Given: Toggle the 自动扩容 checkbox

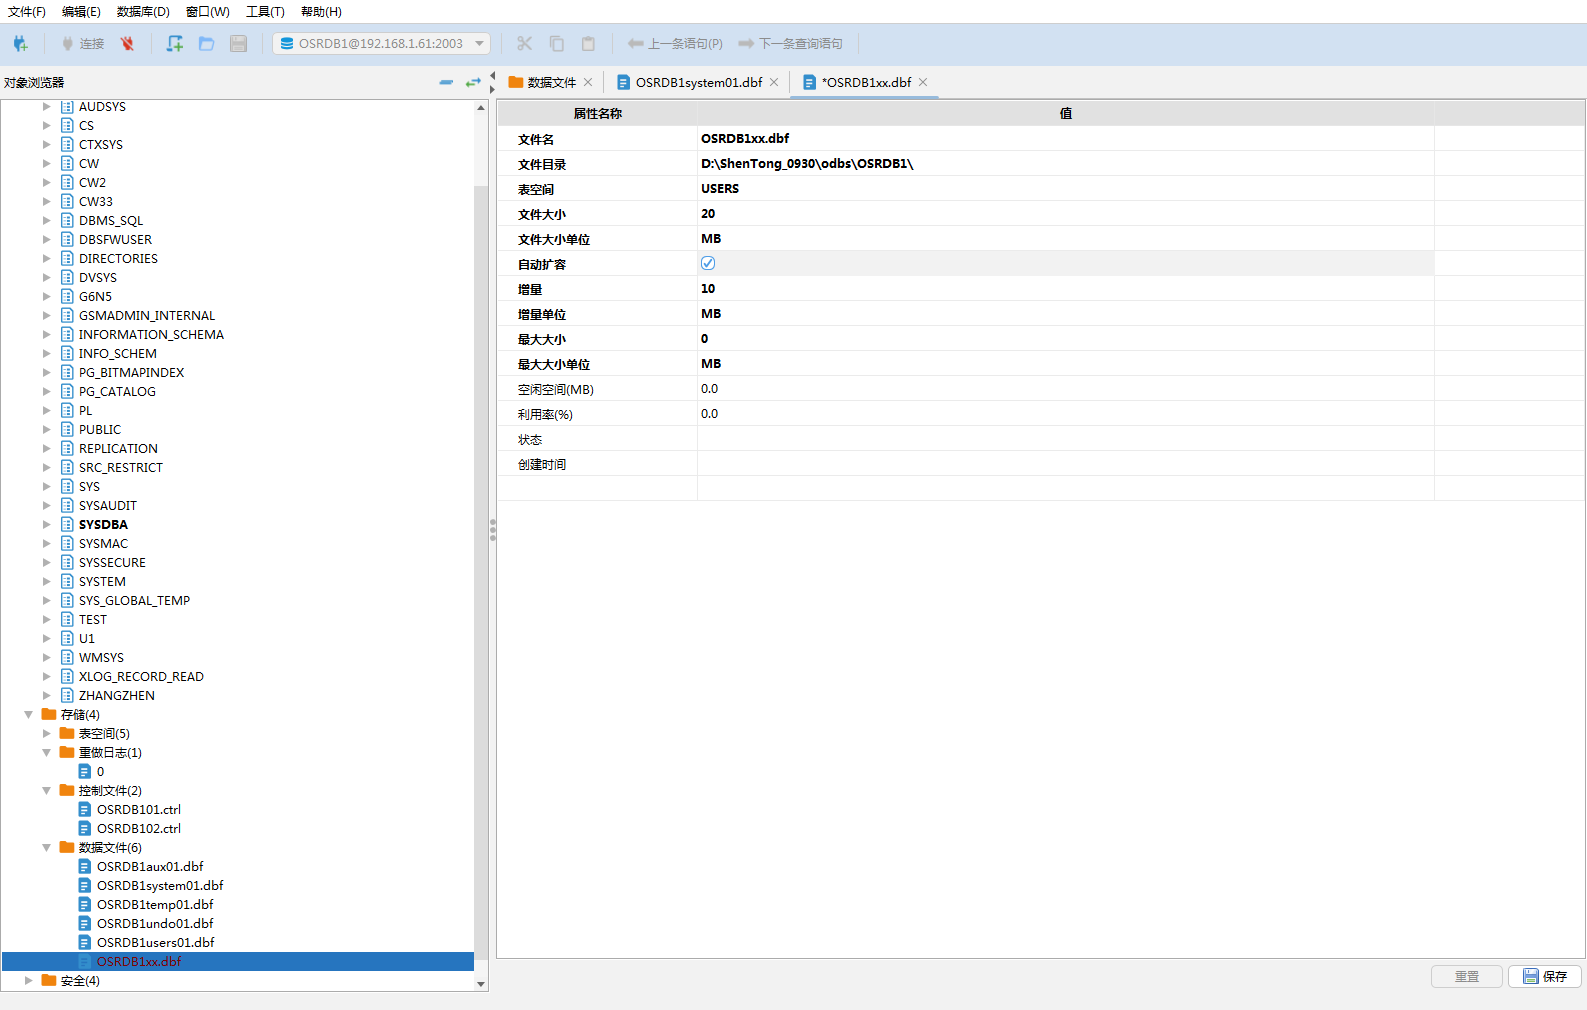Looking at the screenshot, I should pyautogui.click(x=708, y=263).
